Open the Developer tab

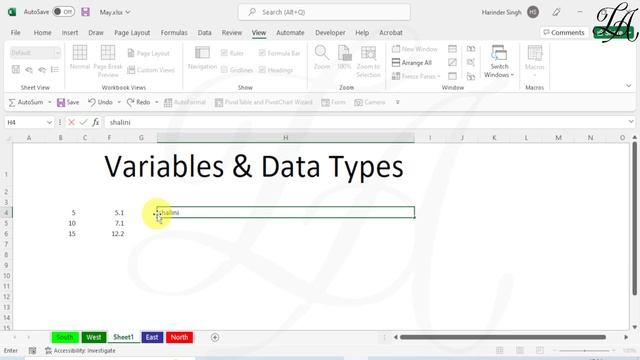coord(330,33)
